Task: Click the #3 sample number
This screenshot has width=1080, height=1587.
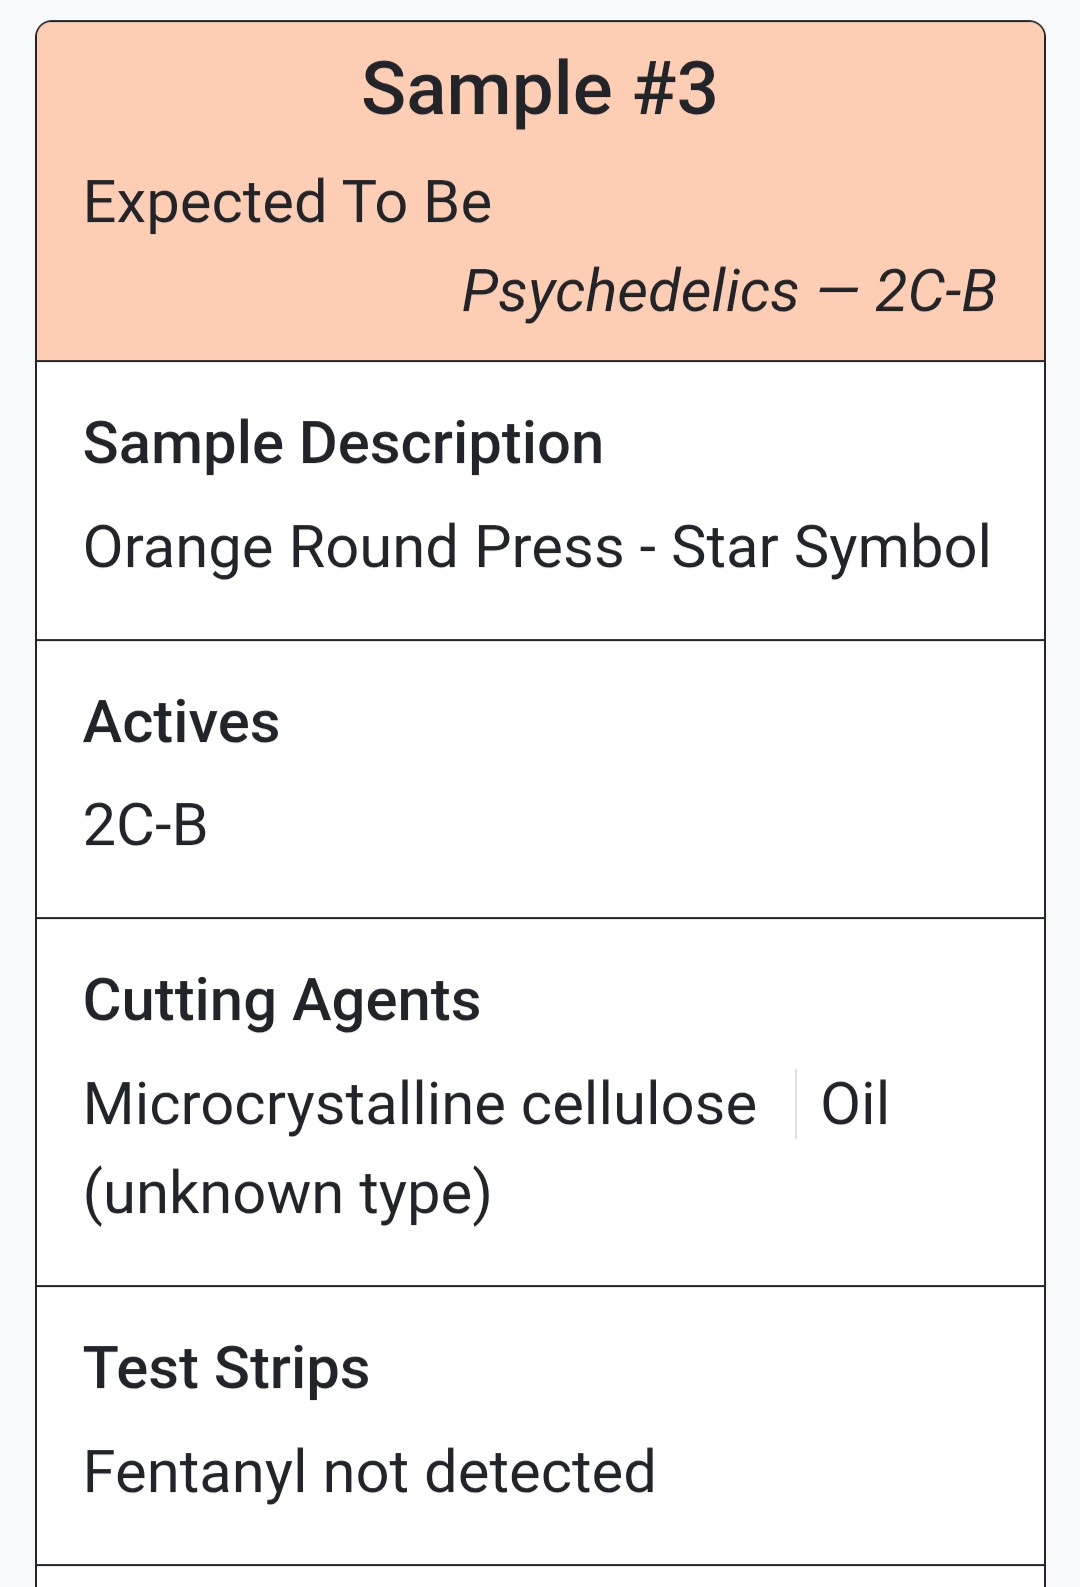Action: (676, 89)
